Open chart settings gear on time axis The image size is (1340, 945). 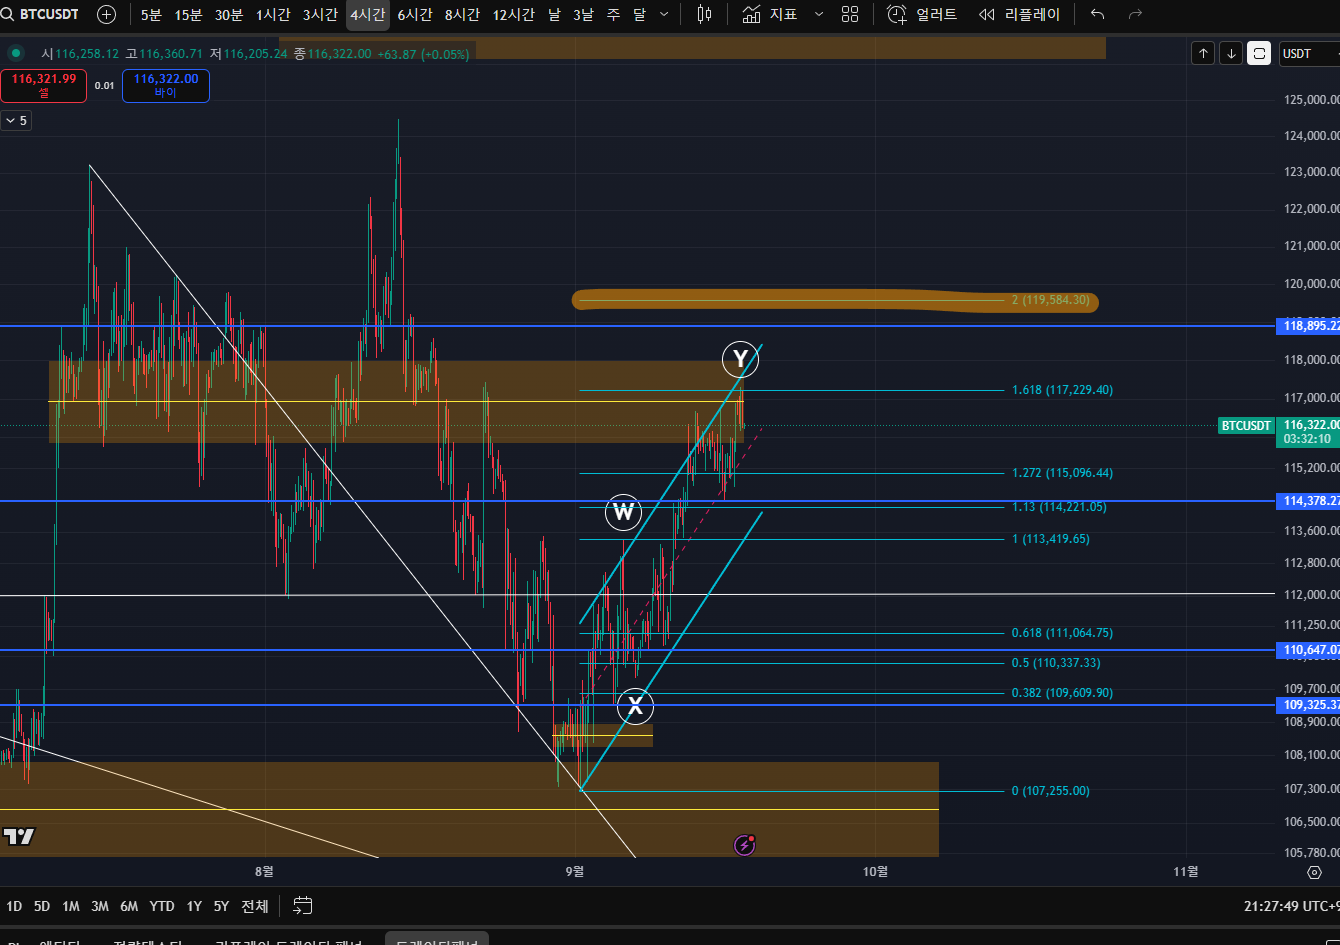tap(1314, 872)
